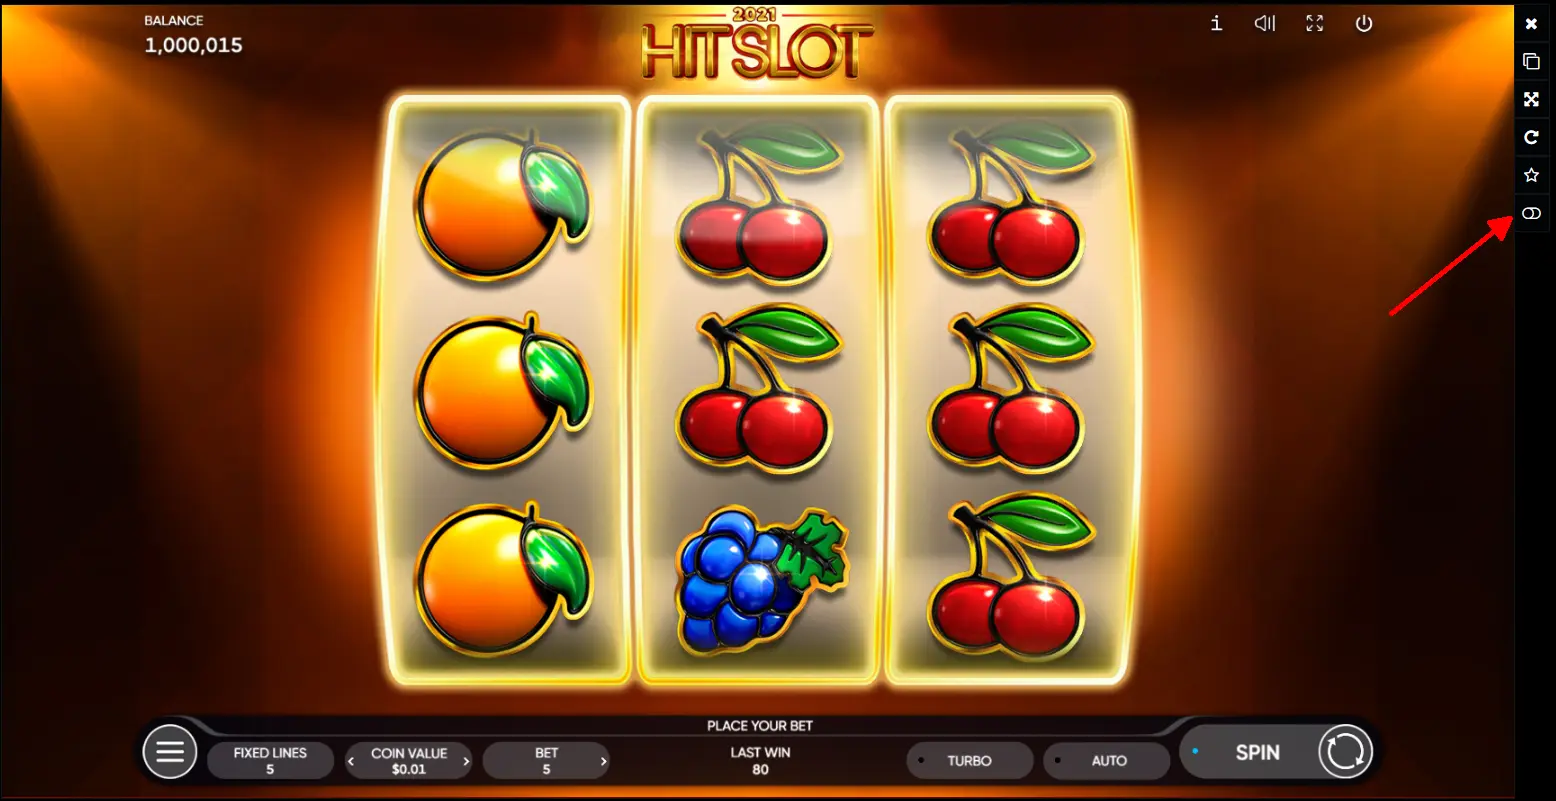The image size is (1556, 801).
Task: Click the Fixed Lines 5 panel
Action: [270, 760]
